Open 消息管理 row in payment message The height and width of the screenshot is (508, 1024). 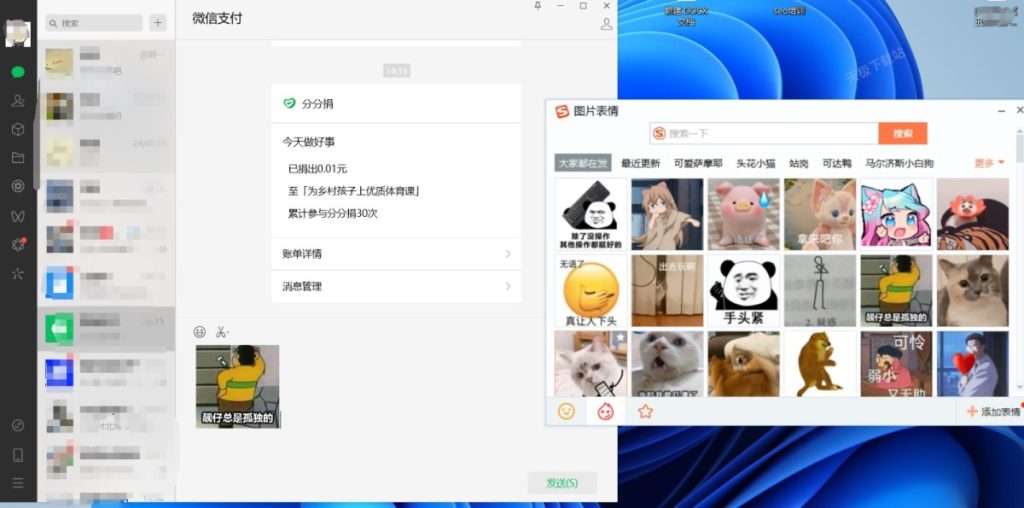(396, 286)
